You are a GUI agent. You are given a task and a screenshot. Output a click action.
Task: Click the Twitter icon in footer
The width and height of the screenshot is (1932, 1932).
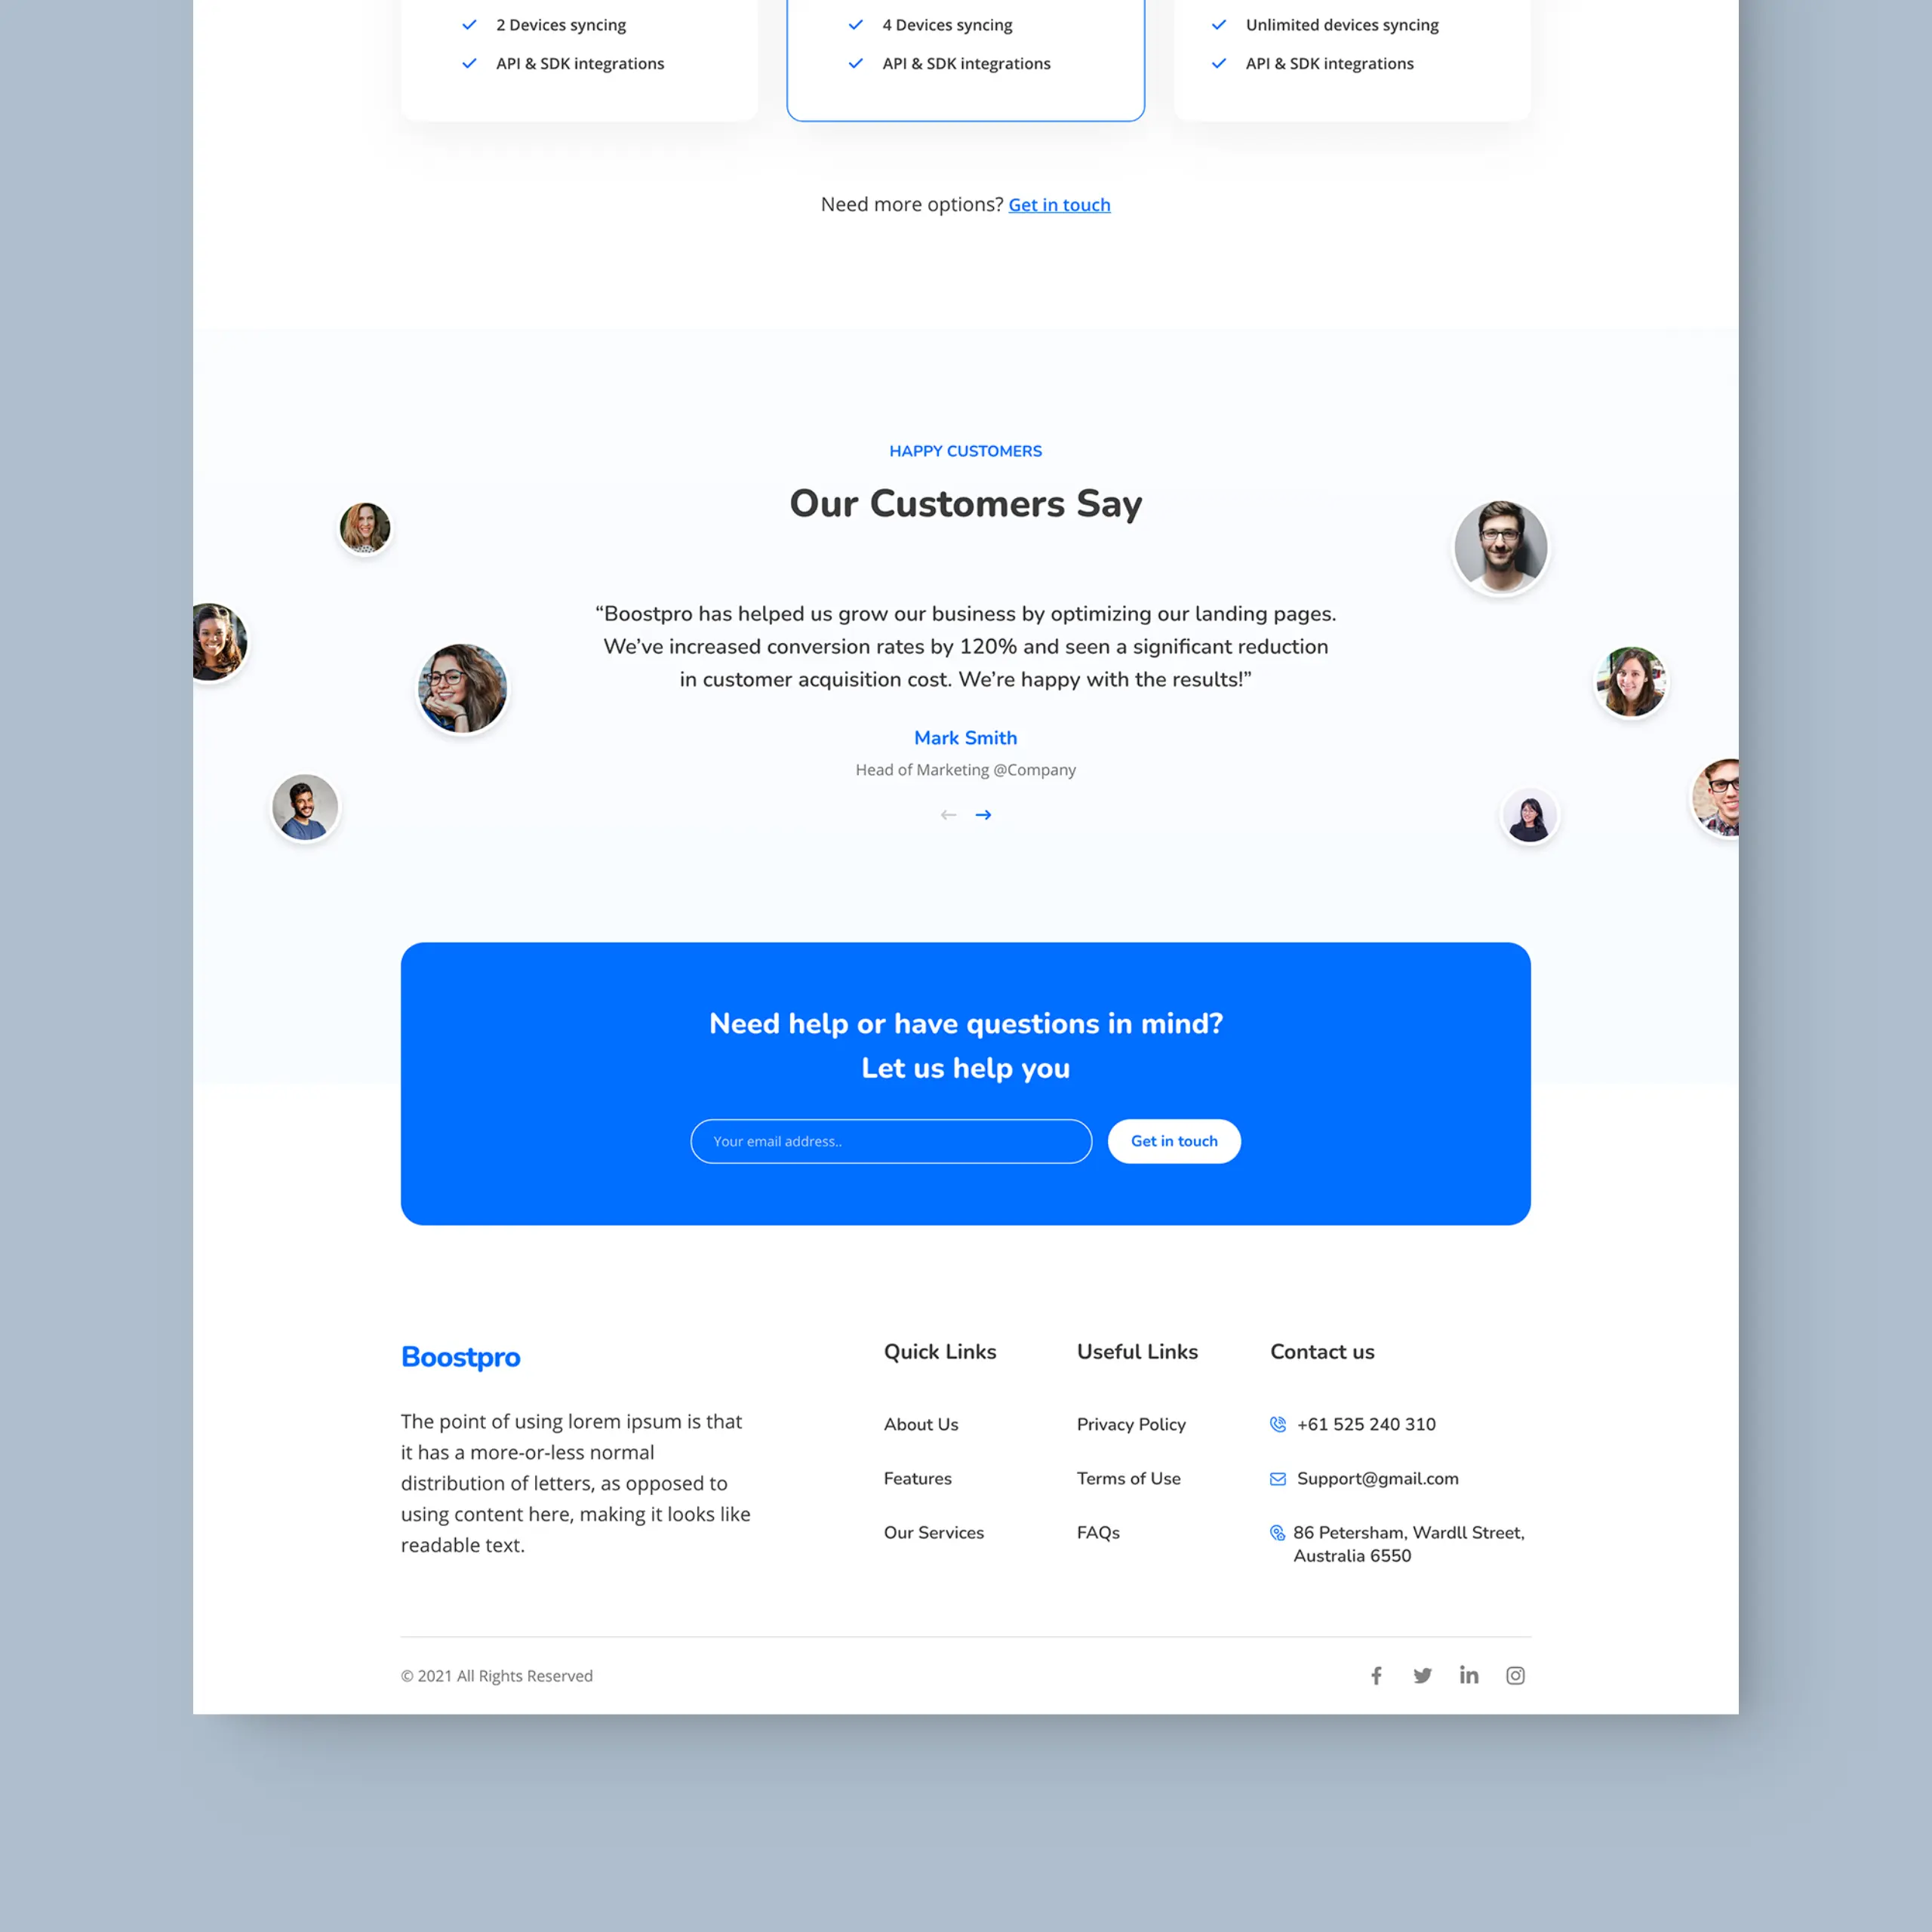pyautogui.click(x=1423, y=1675)
